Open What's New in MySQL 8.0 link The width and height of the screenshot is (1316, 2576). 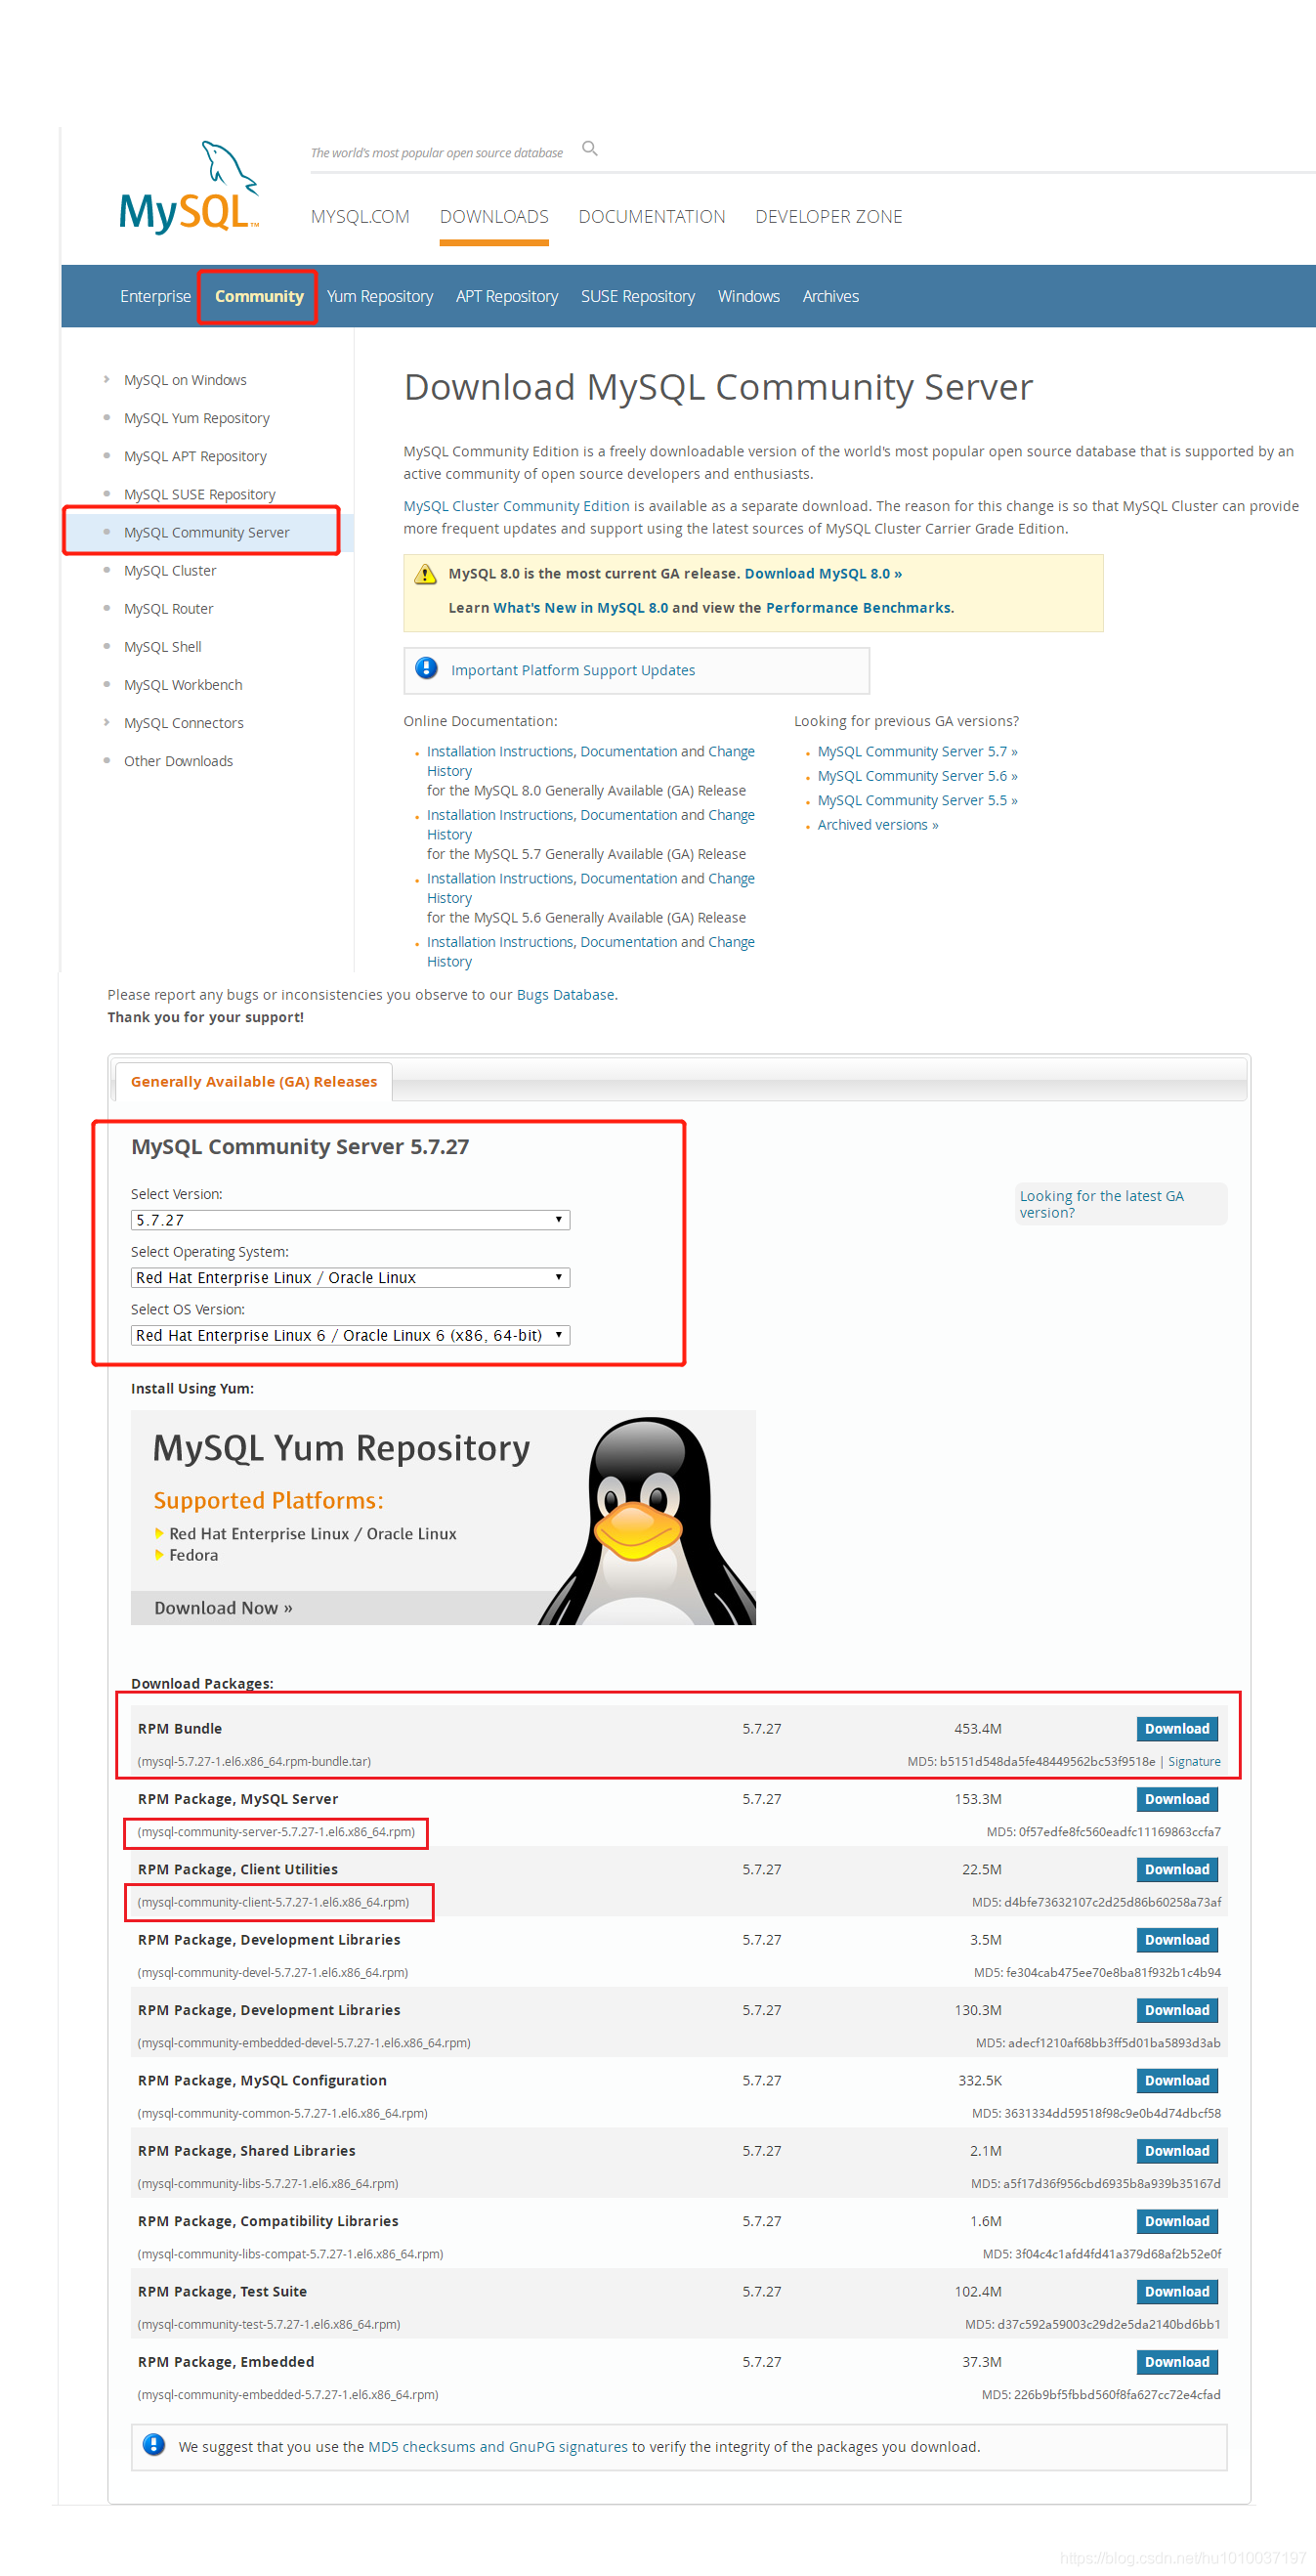click(580, 607)
